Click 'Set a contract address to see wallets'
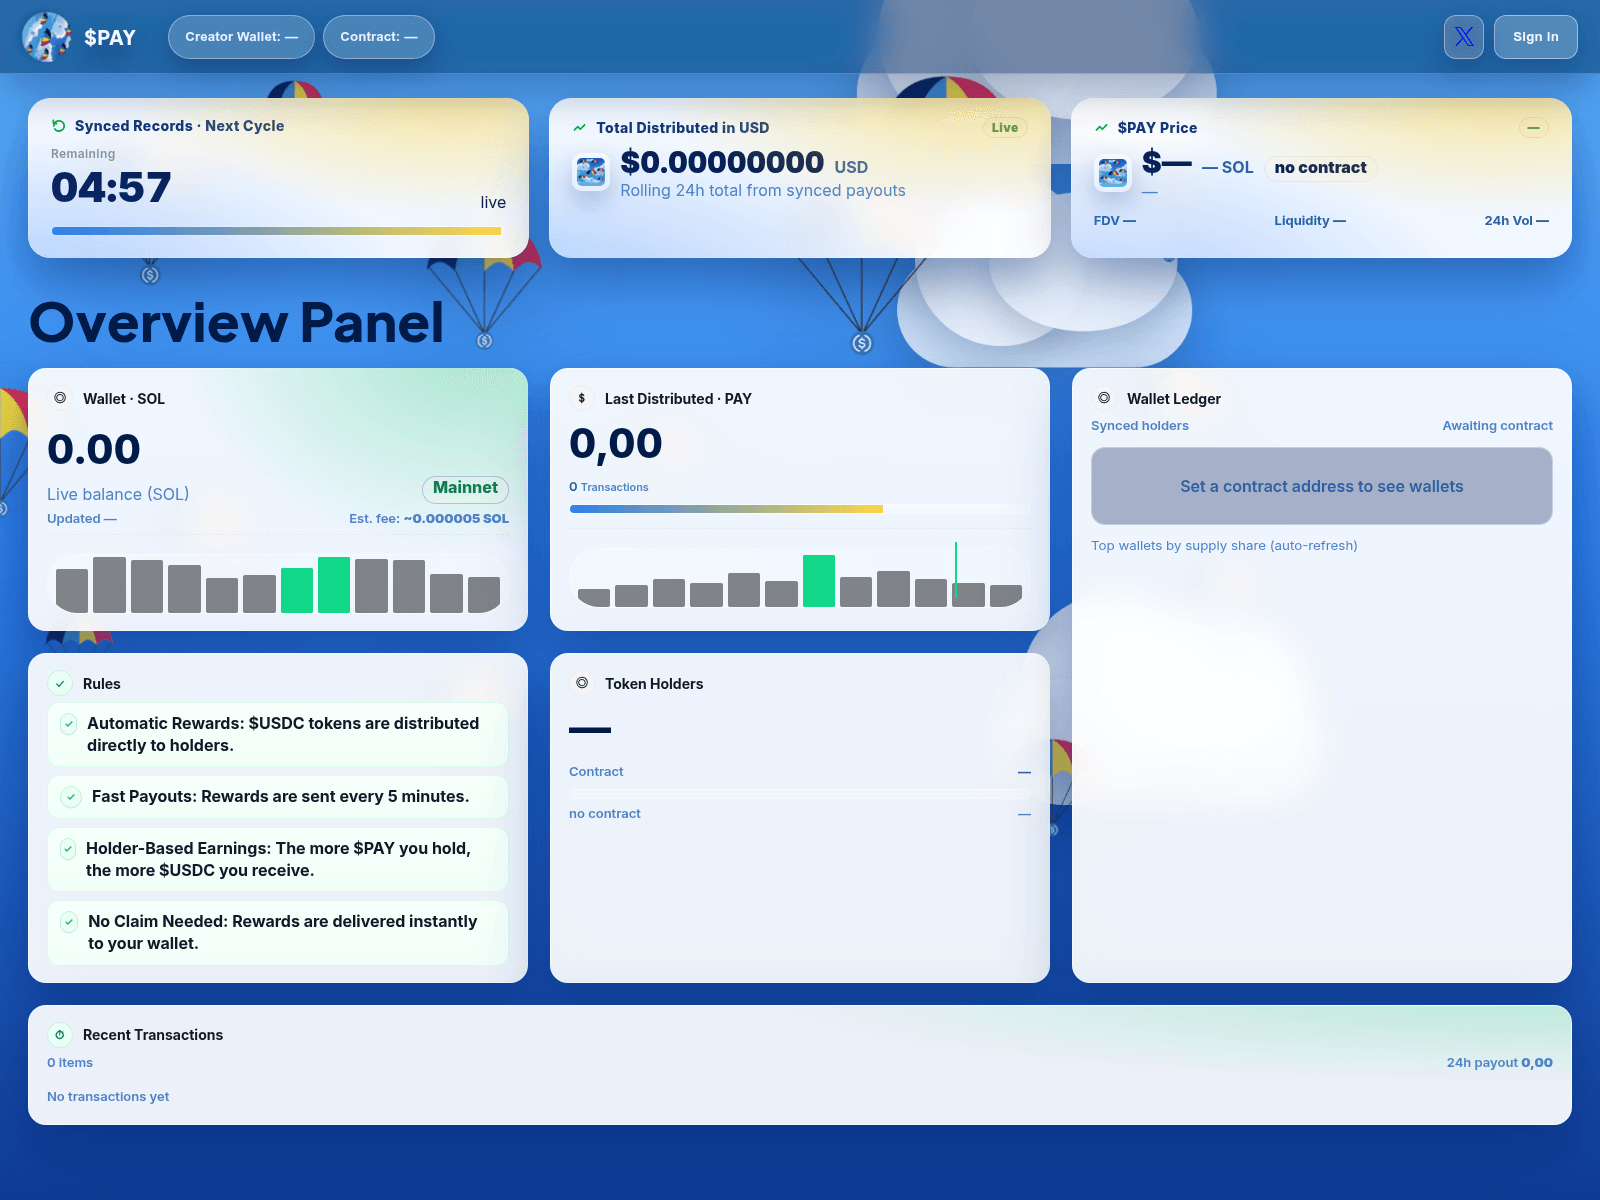 pyautogui.click(x=1322, y=486)
